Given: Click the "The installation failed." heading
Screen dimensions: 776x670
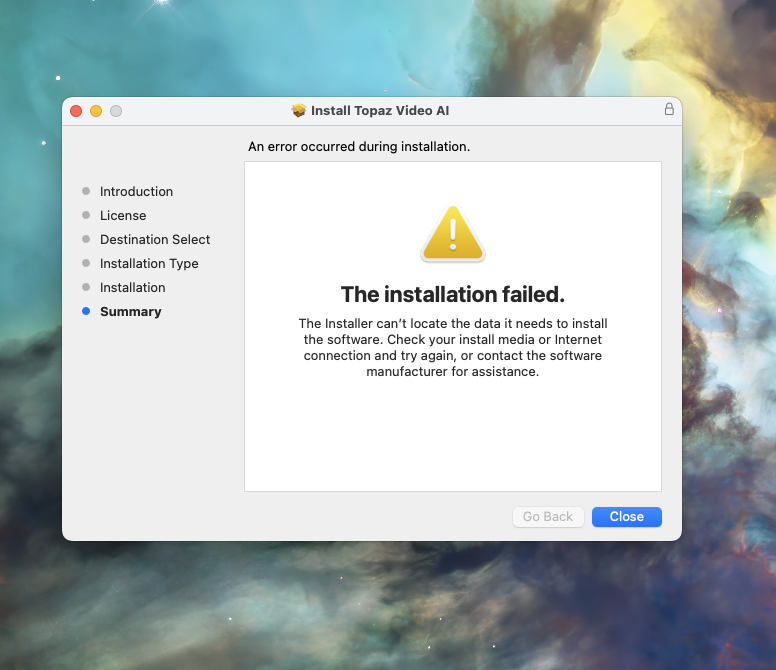Looking at the screenshot, I should pos(453,294).
